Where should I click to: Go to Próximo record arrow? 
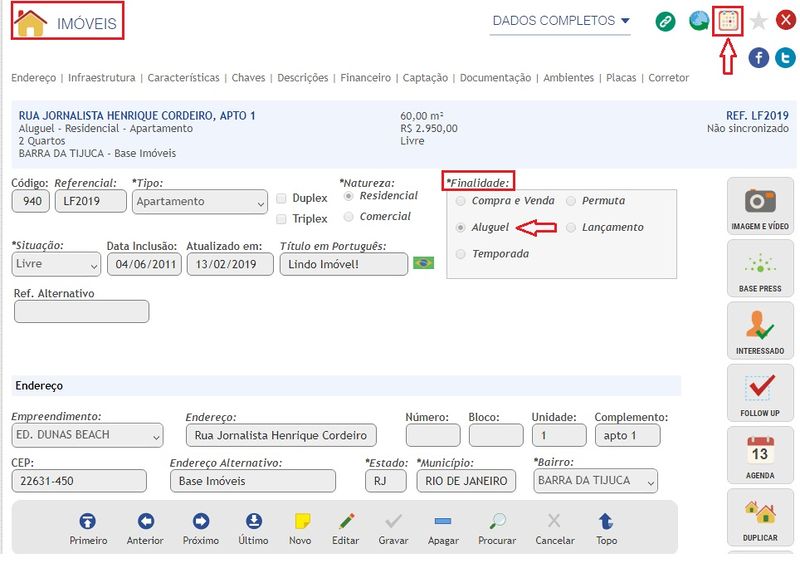coord(200,521)
